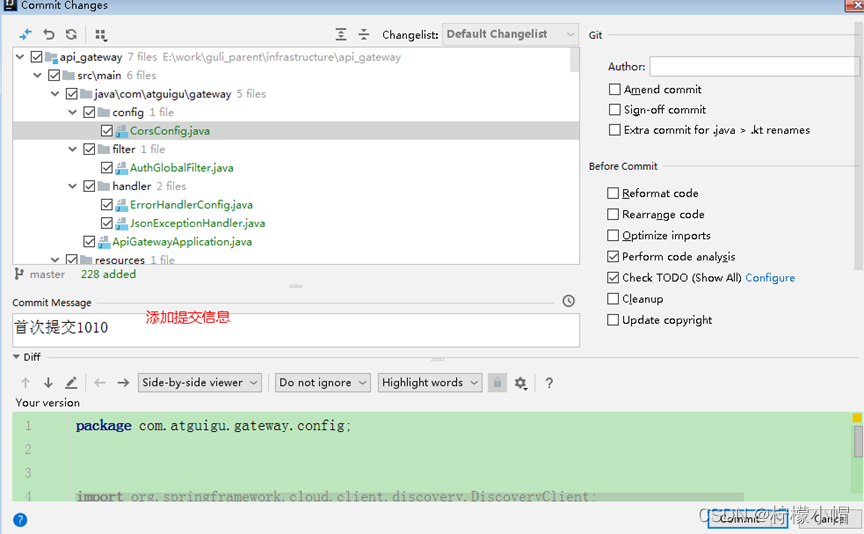Viewport: 864px width, 534px height.
Task: Toggle checkbox for ApiGatewayApplication.java
Action: point(89,241)
